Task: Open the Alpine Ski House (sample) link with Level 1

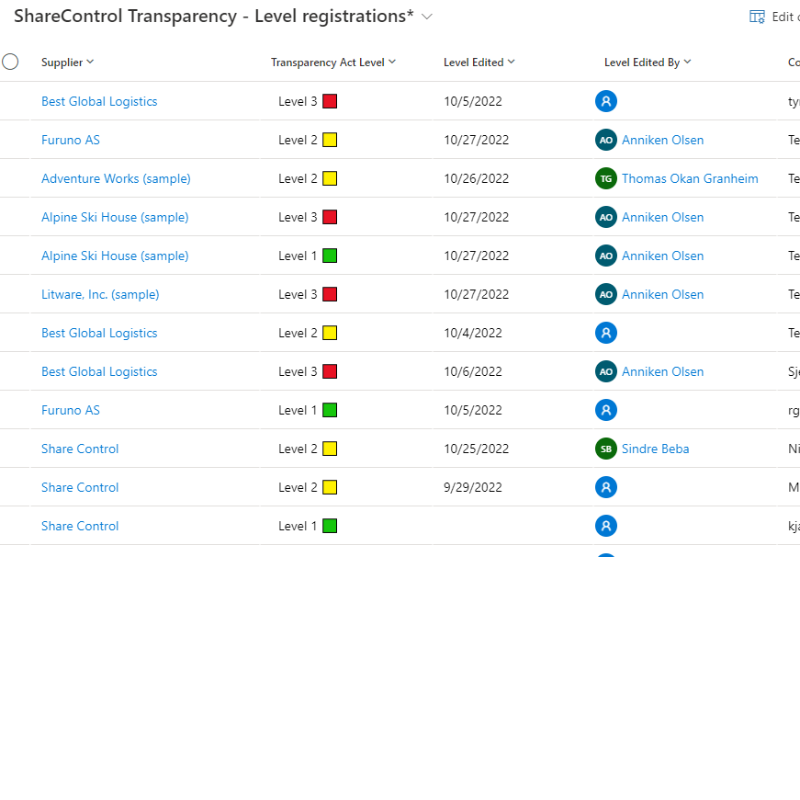Action: coord(115,256)
